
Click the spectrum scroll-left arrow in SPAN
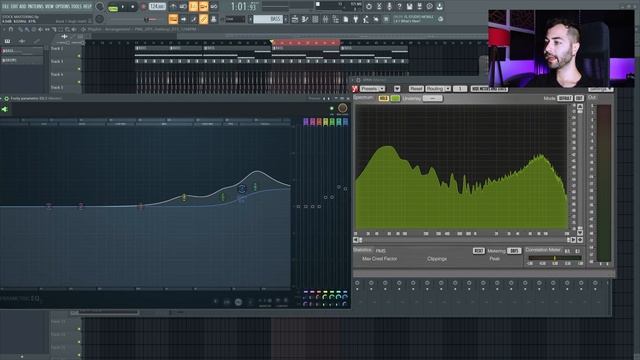tap(356, 240)
